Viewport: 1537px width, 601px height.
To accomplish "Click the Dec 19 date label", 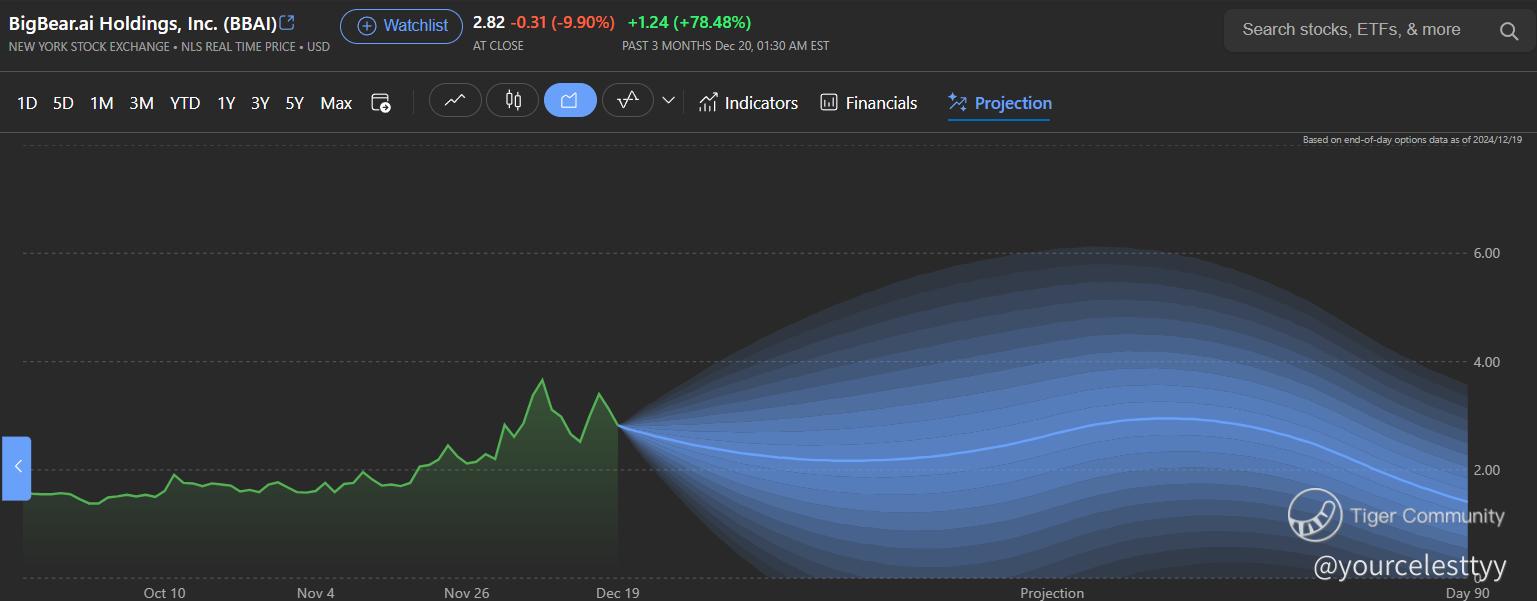I will tap(617, 593).
